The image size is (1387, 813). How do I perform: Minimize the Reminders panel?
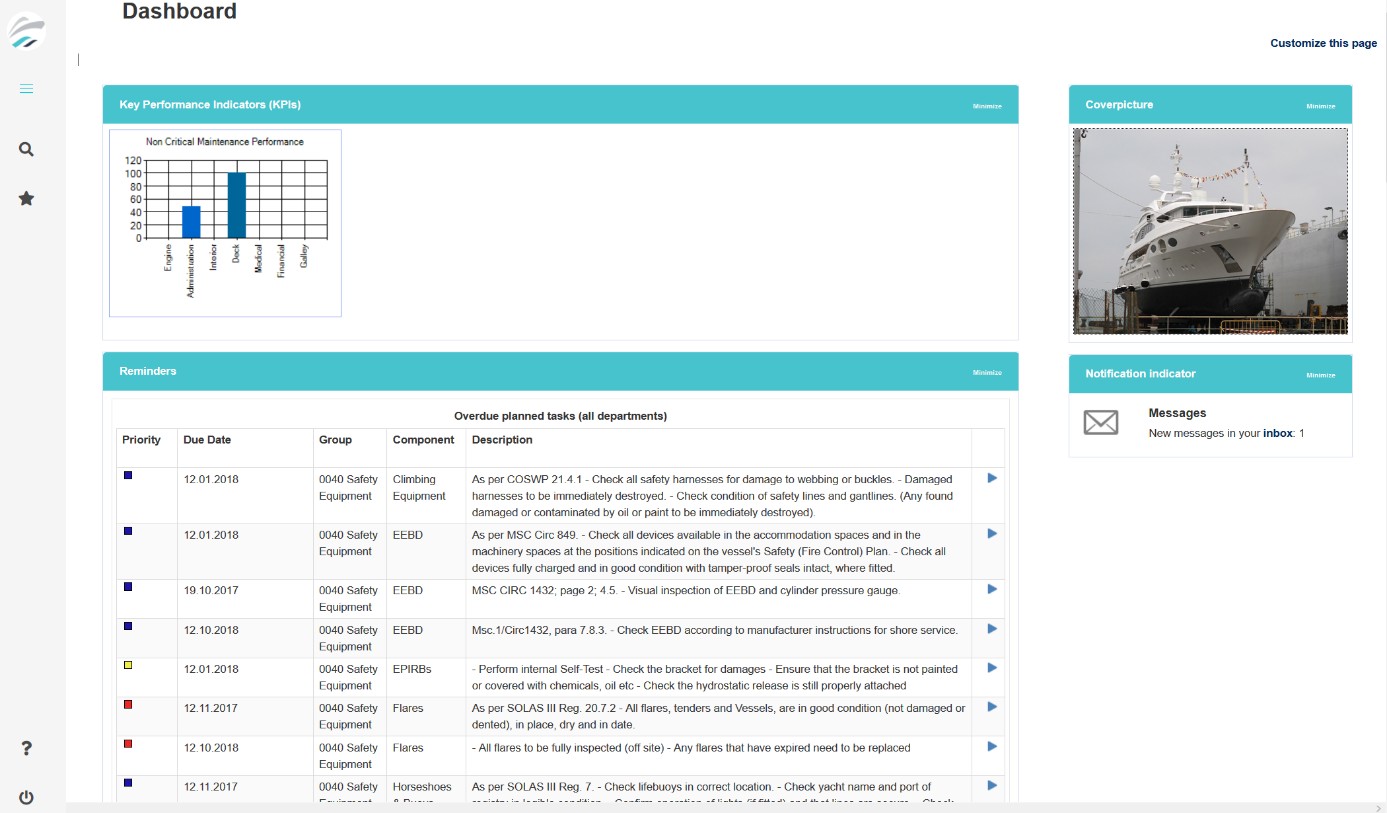pyautogui.click(x=987, y=372)
